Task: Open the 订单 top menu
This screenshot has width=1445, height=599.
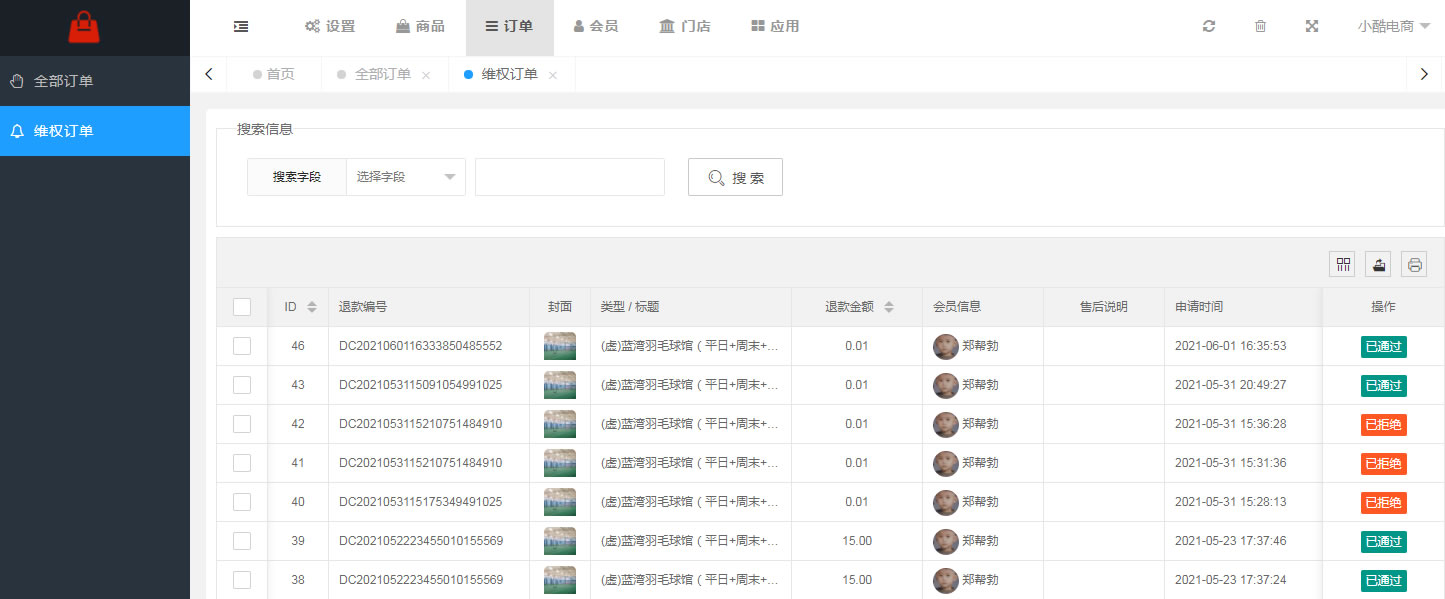Action: [509, 27]
